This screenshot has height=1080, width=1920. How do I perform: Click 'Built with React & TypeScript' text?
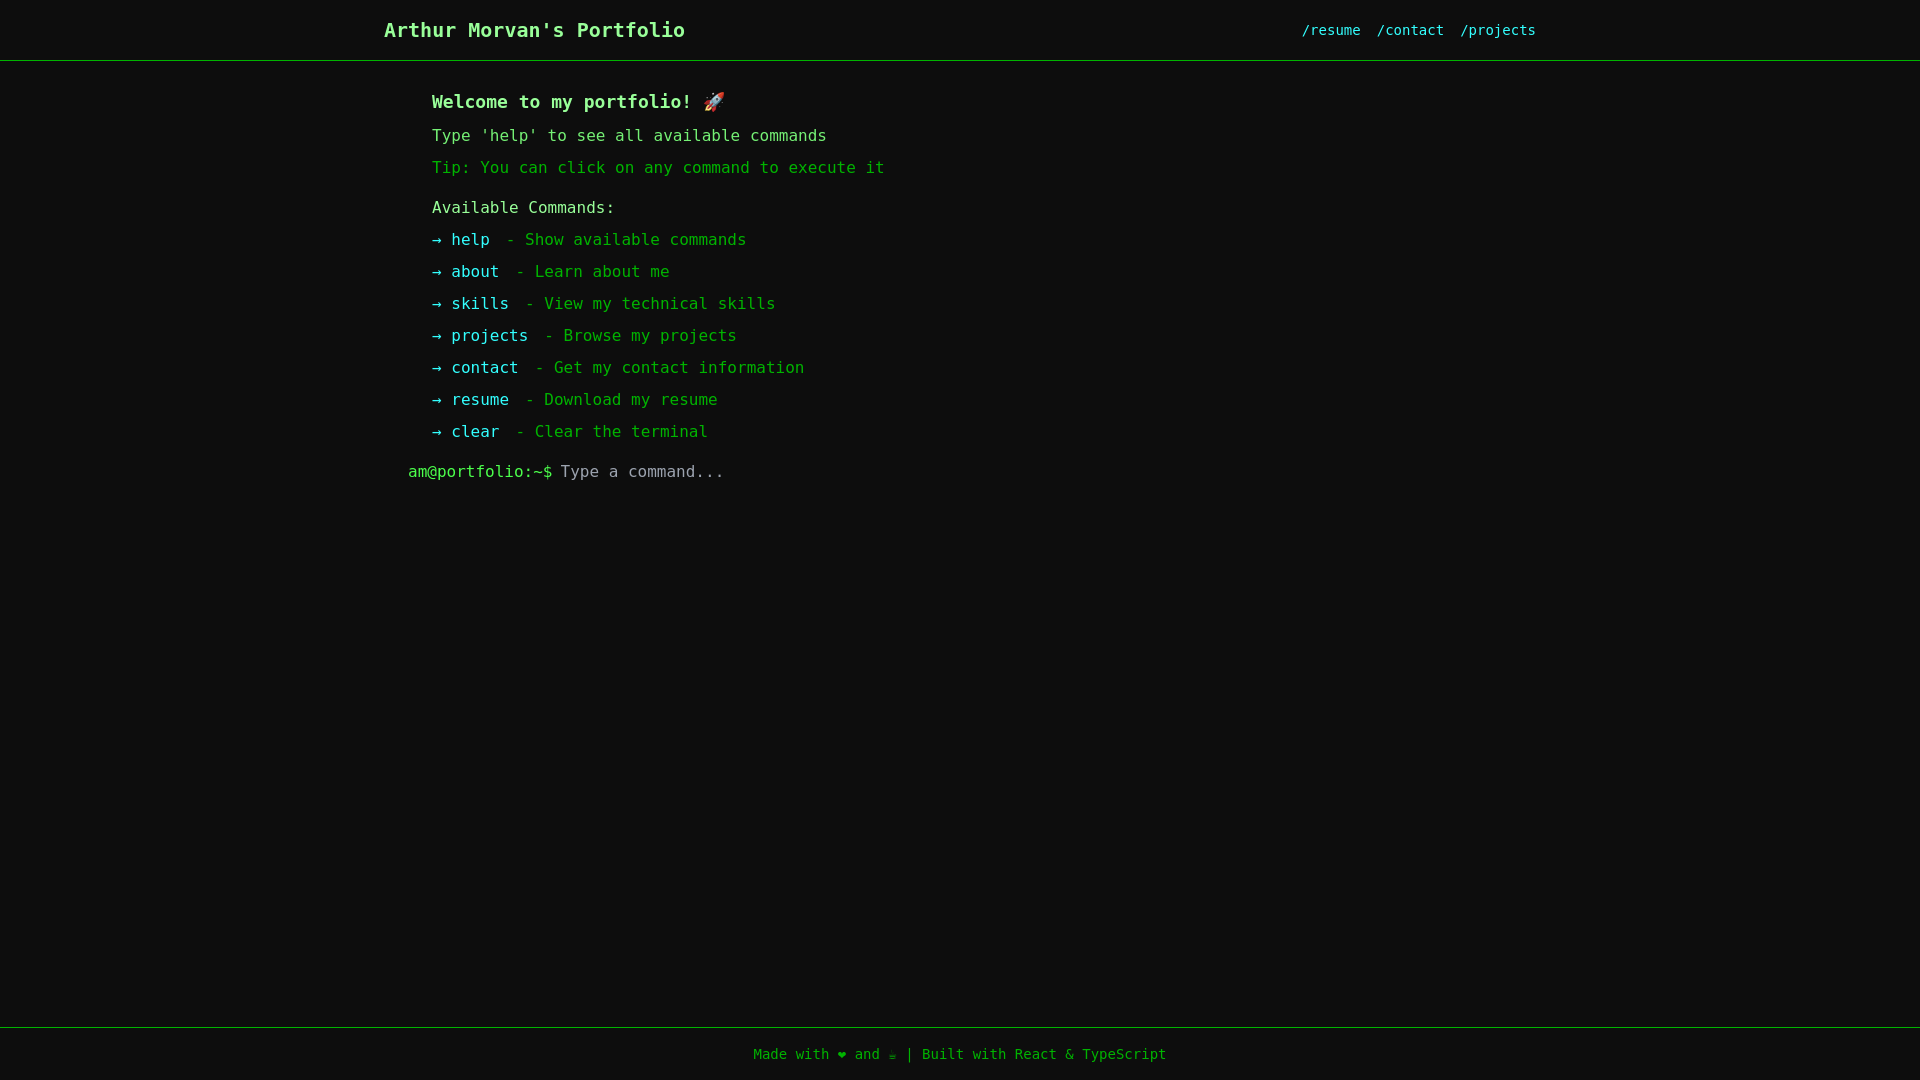[x=1044, y=1054]
